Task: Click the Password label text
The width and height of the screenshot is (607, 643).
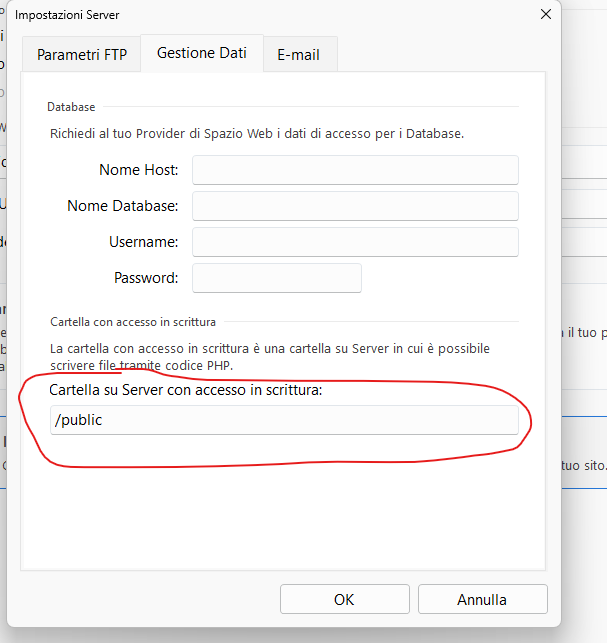Action: point(146,278)
